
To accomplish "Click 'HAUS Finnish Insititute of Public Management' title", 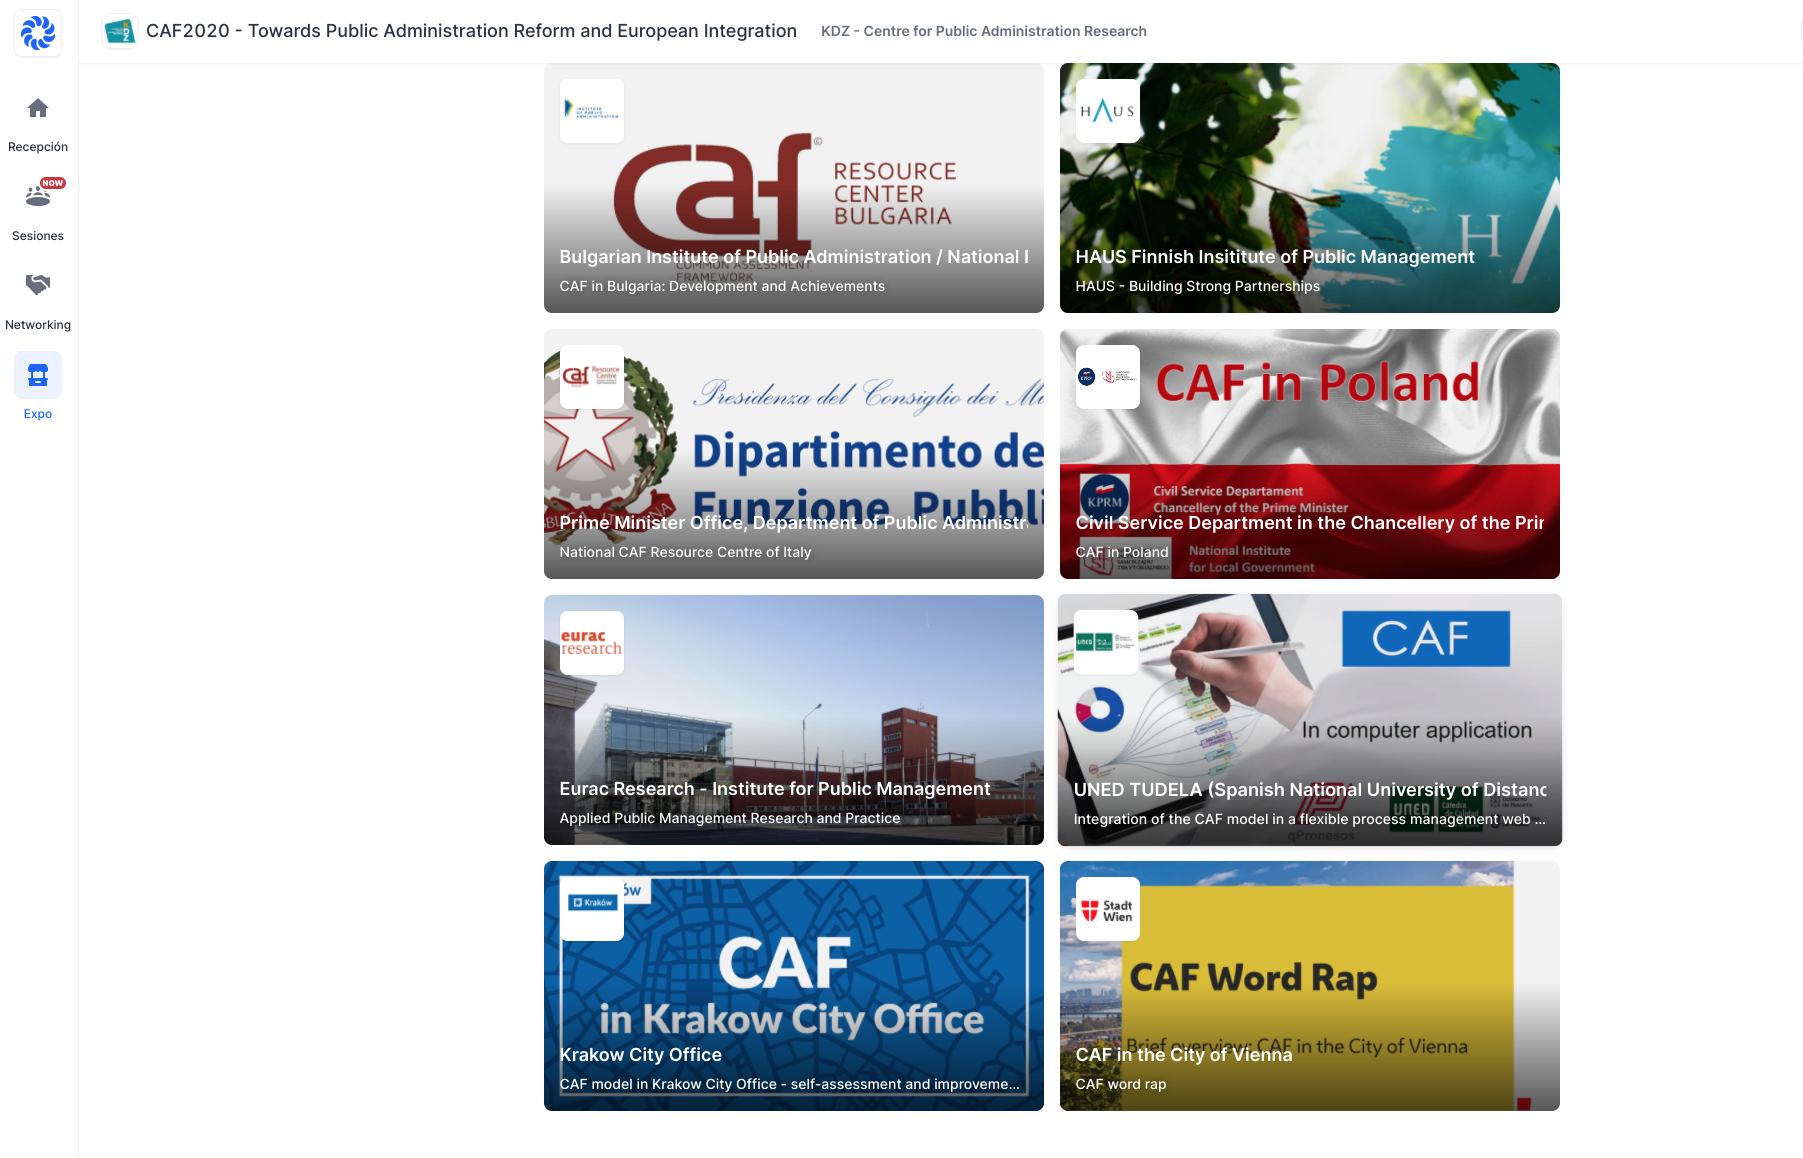I will (1275, 257).
